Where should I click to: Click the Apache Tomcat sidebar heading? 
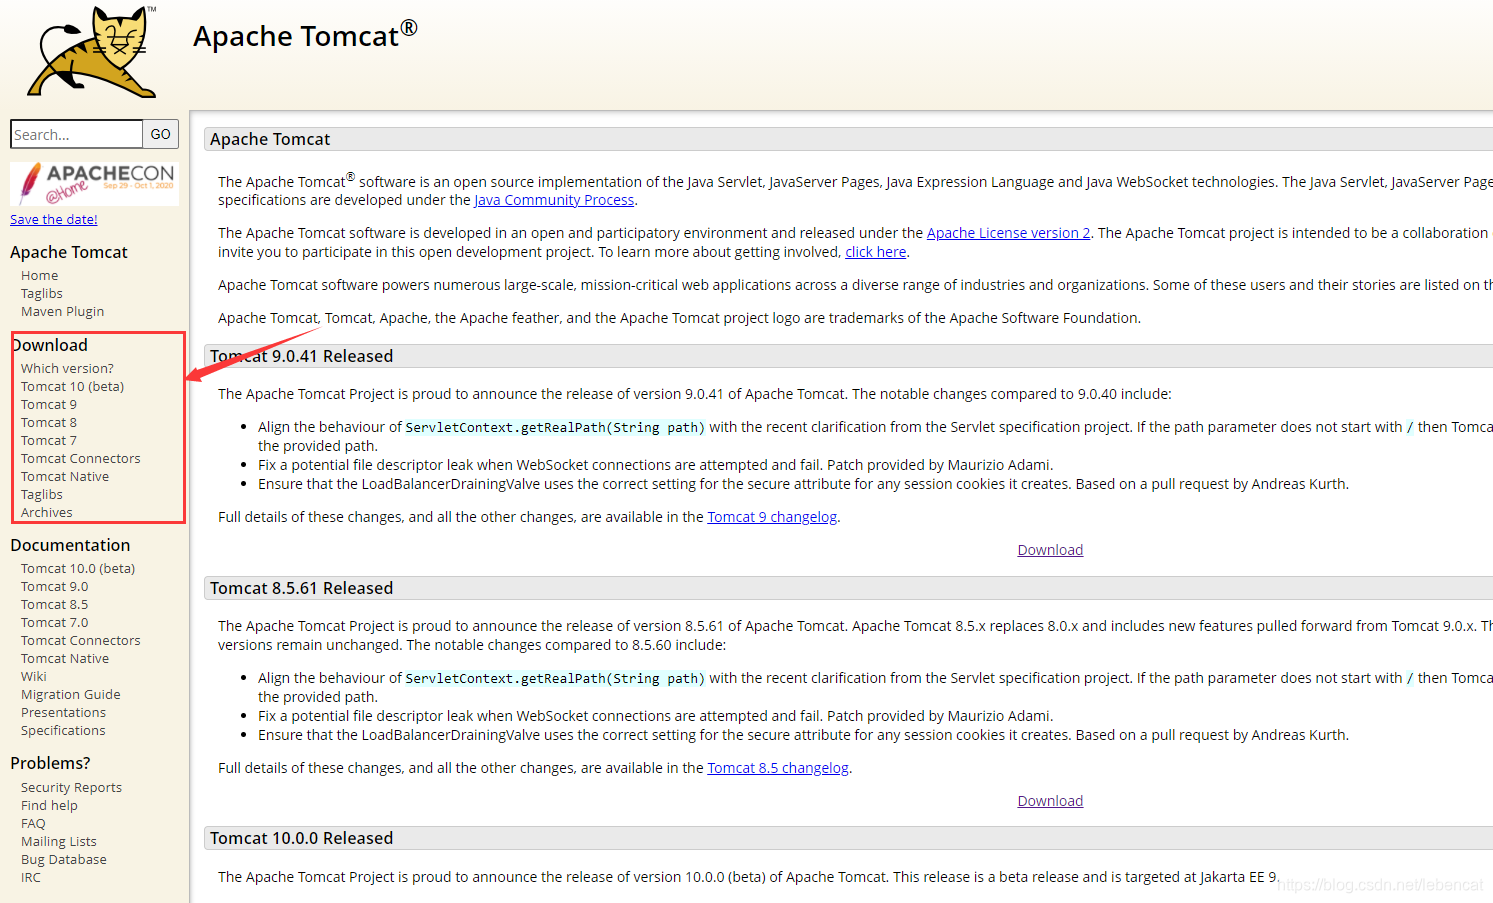point(69,252)
